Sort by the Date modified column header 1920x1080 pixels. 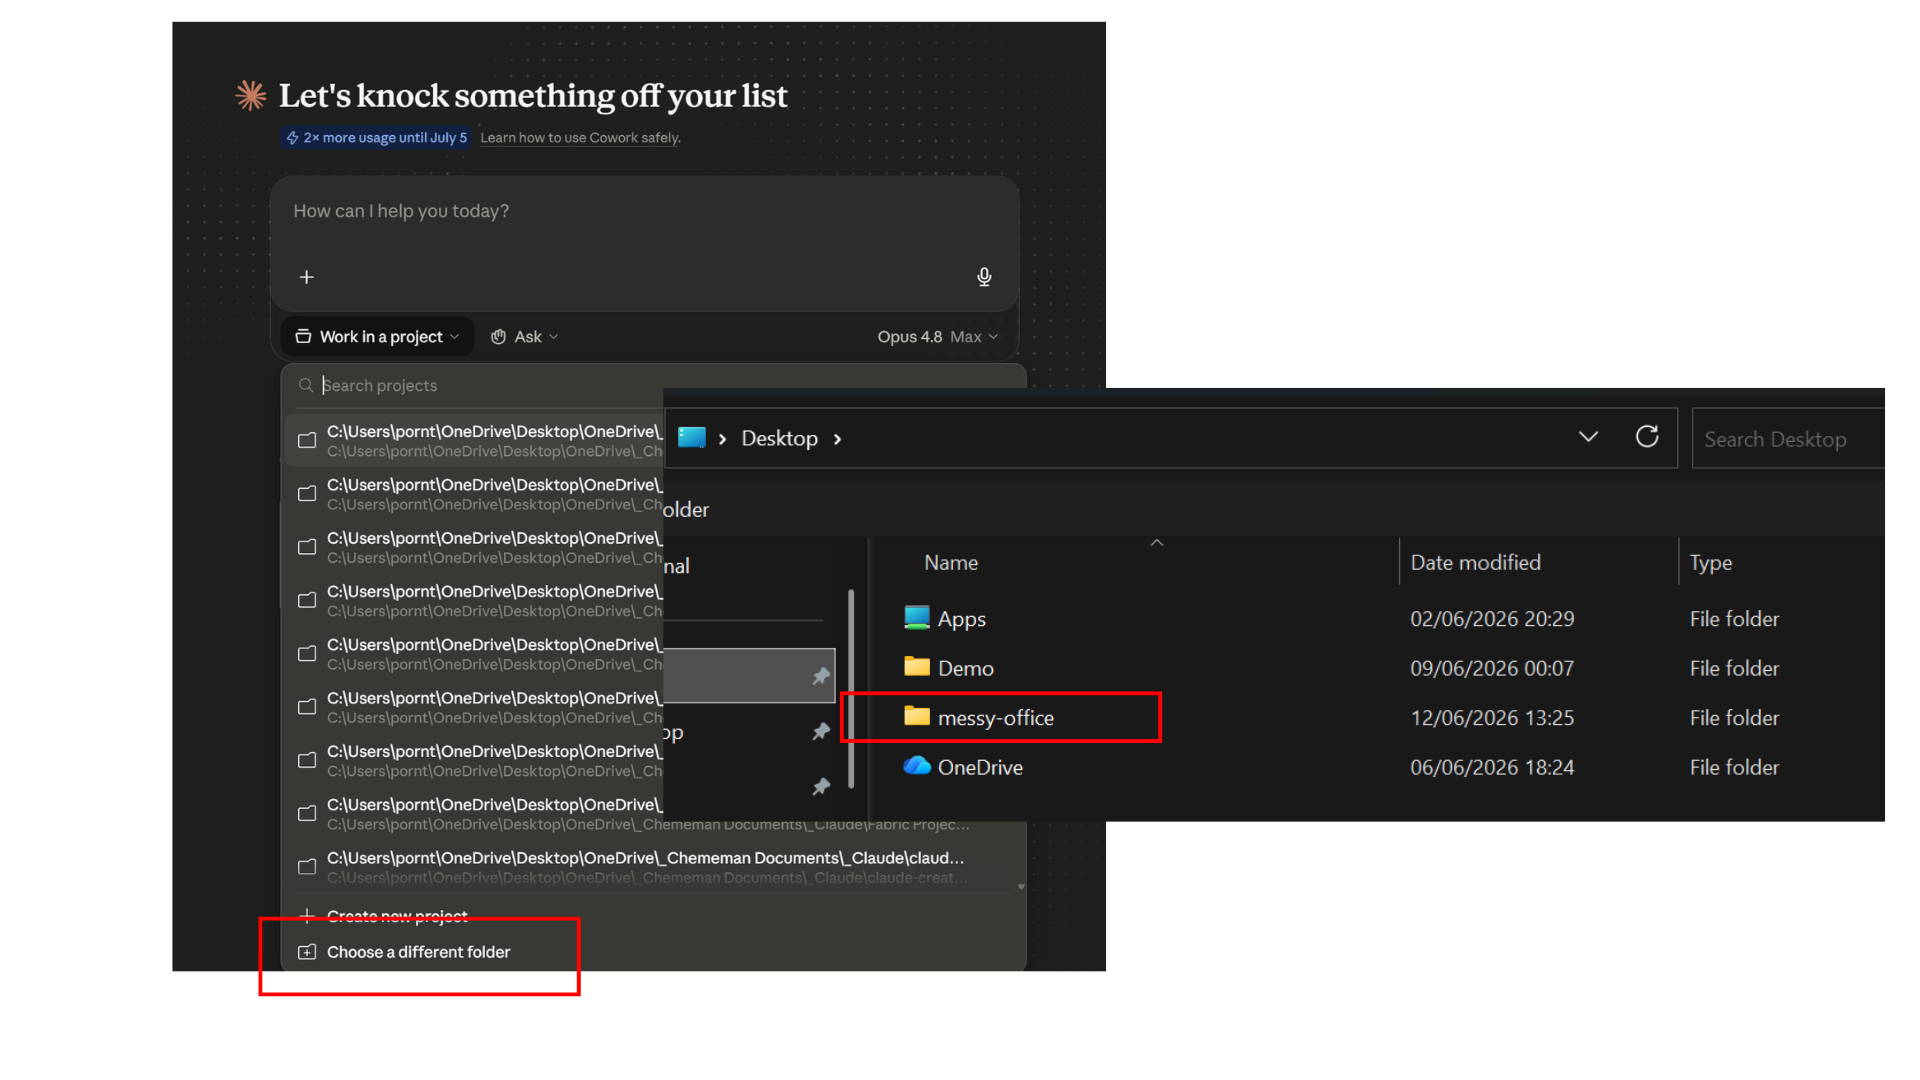tap(1475, 563)
